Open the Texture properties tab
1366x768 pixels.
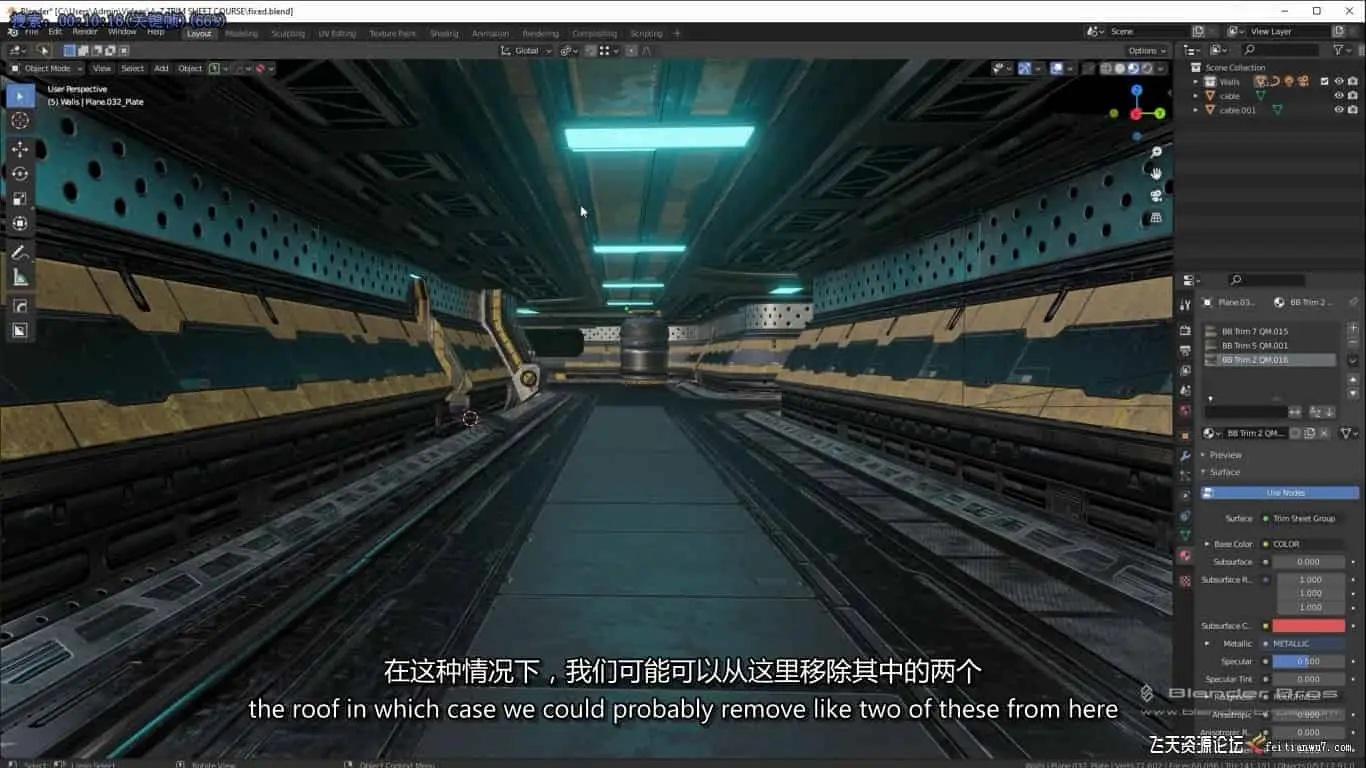coord(1185,580)
